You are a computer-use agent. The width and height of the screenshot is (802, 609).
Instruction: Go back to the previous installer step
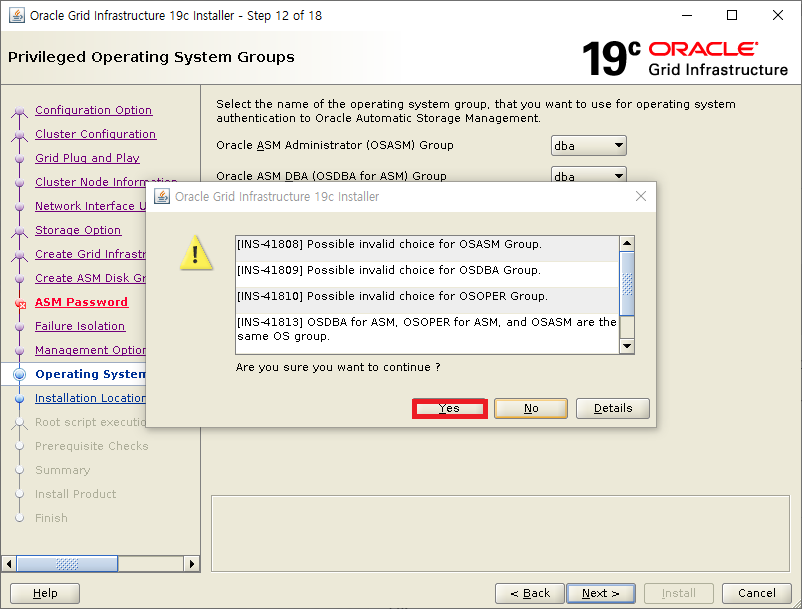click(x=530, y=593)
